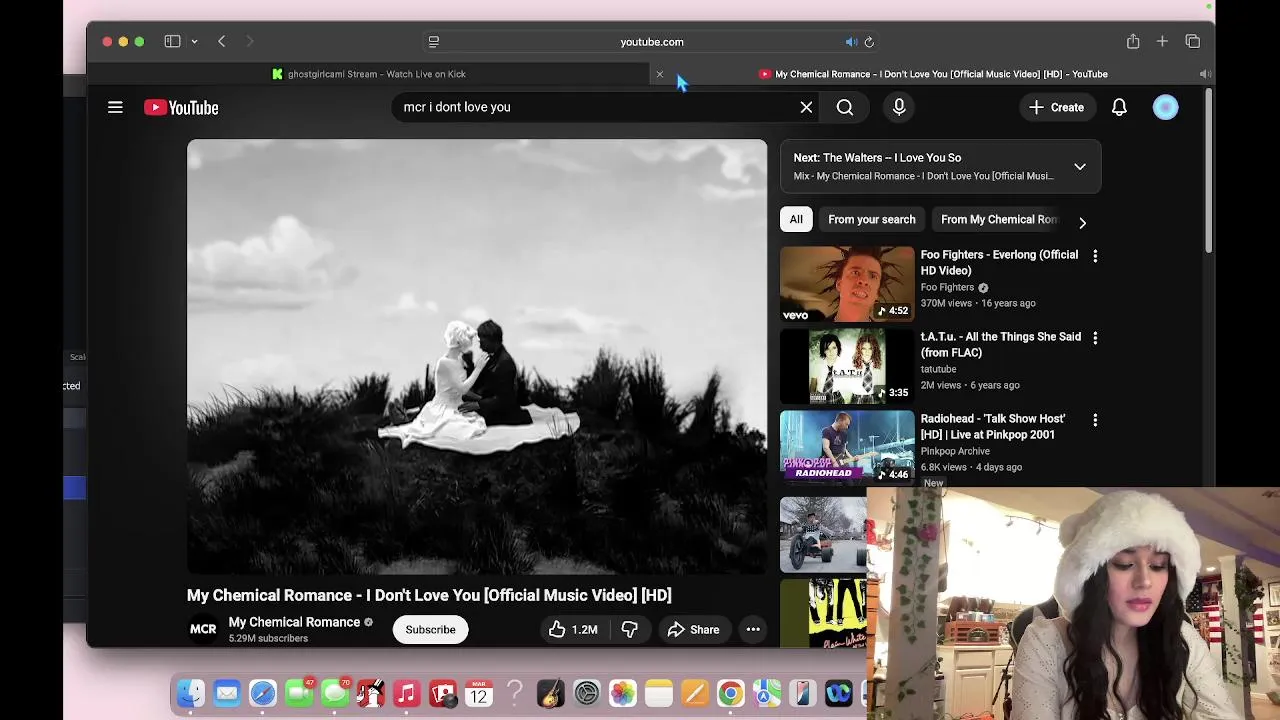Viewport: 1280px width, 720px height.
Task: Open more actions menu under the video
Action: (x=753, y=629)
